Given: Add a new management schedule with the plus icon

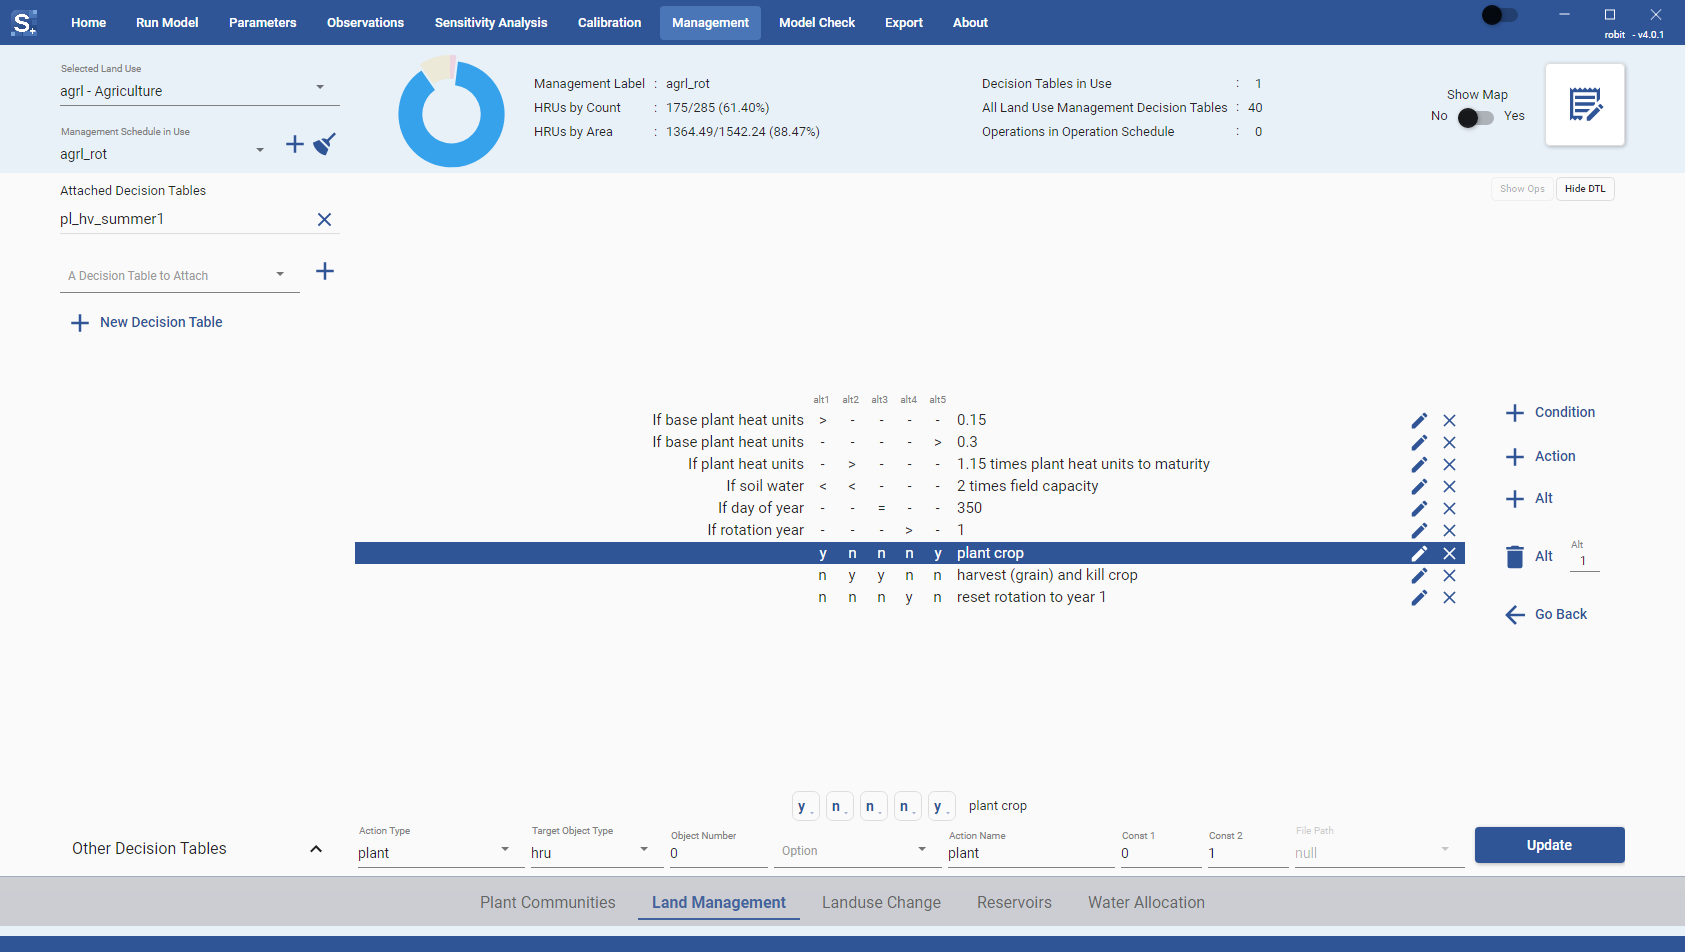Looking at the screenshot, I should (x=295, y=145).
